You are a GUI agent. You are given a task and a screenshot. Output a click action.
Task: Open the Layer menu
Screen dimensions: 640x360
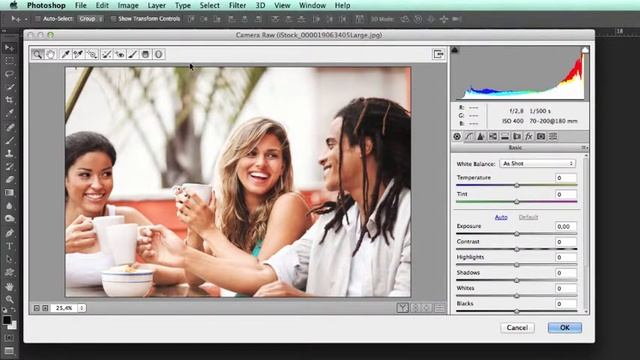tap(157, 5)
